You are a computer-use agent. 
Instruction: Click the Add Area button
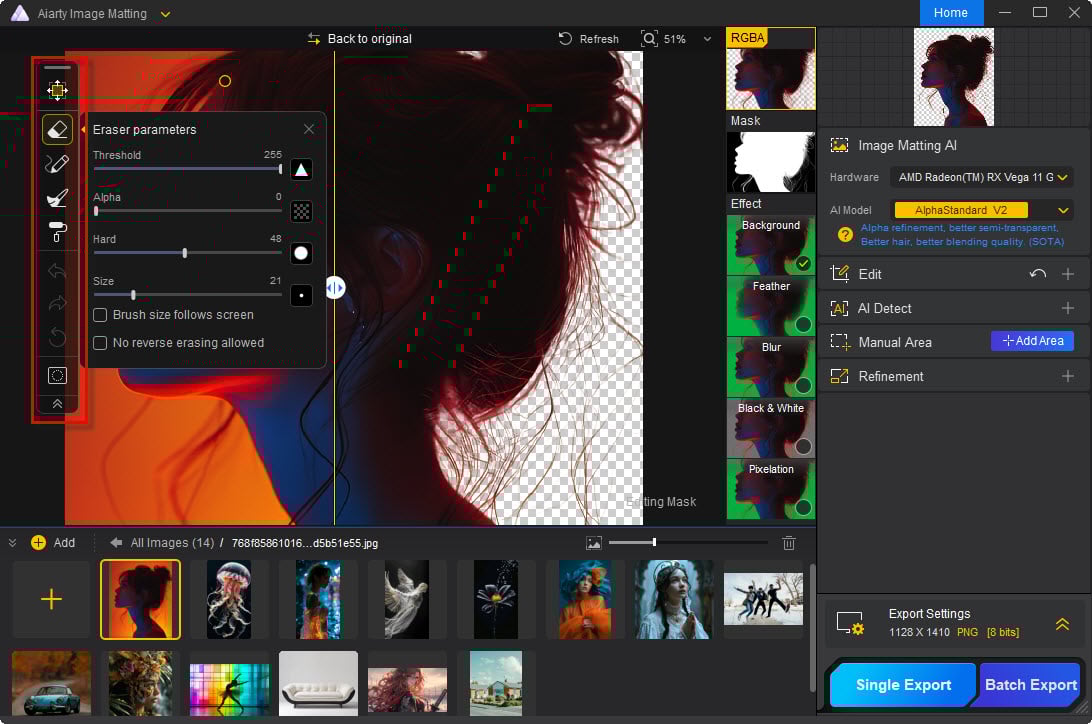click(x=1032, y=341)
